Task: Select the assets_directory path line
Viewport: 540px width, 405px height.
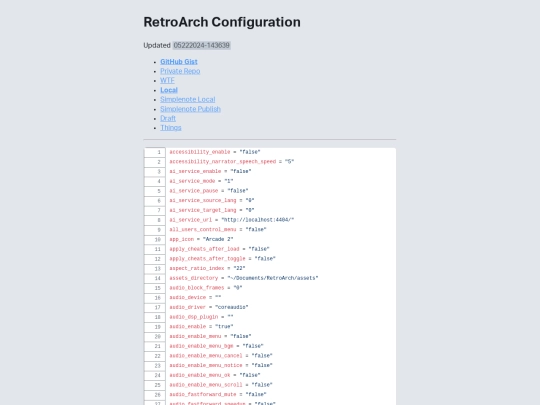Action: [x=244, y=278]
